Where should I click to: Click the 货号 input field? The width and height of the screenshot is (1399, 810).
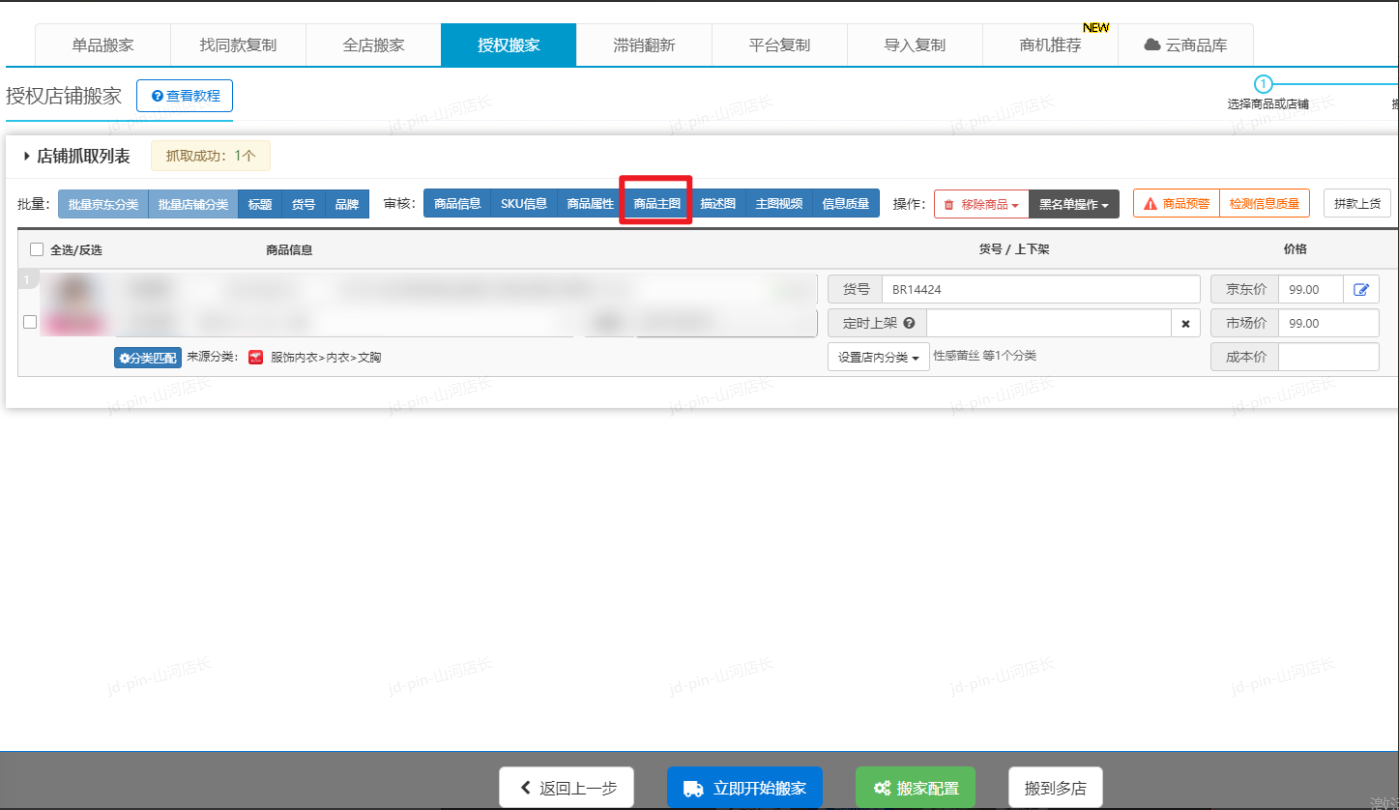coord(1040,290)
